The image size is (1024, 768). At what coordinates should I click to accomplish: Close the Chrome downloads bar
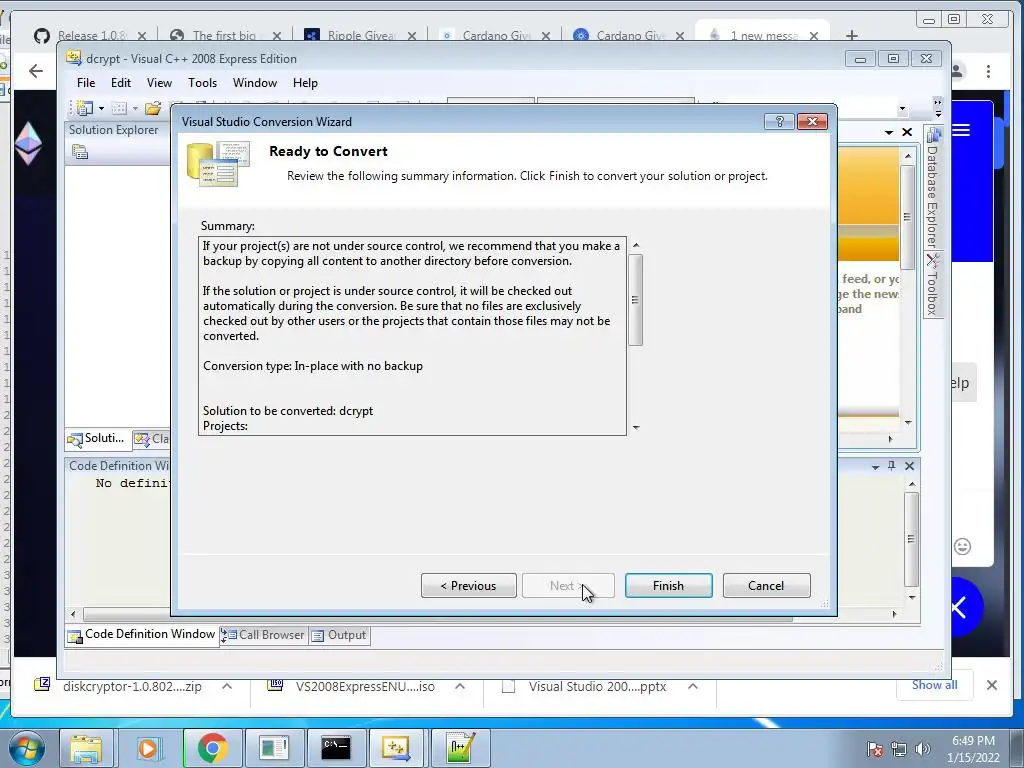point(992,685)
